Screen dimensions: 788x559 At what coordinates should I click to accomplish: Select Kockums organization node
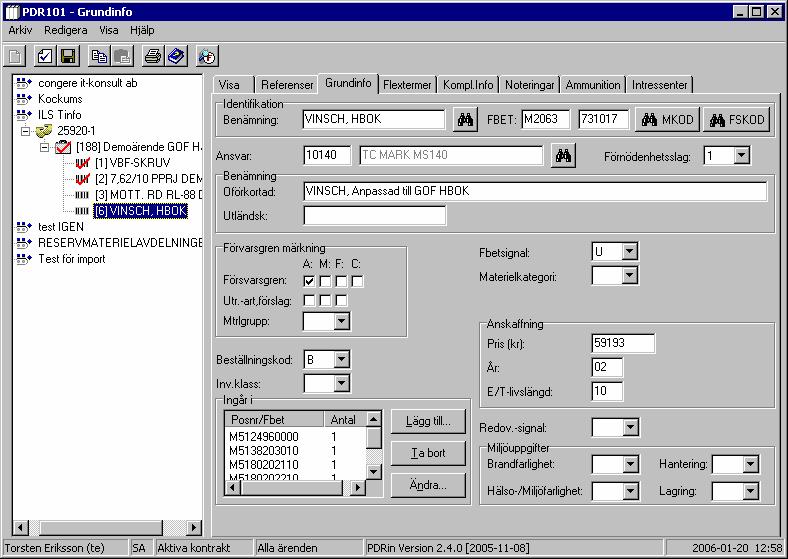(x=60, y=99)
